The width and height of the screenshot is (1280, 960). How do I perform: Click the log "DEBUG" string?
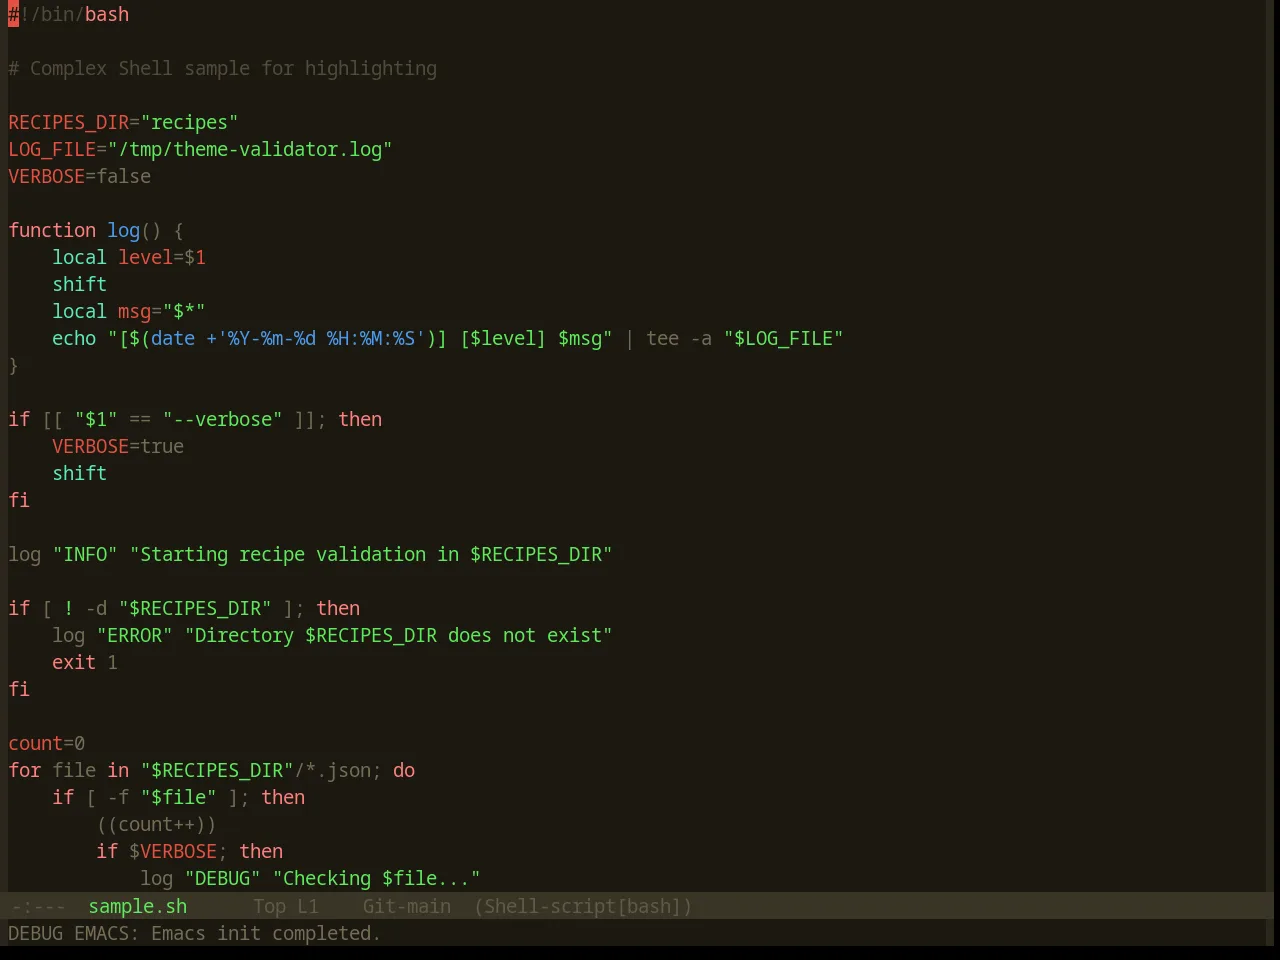[222, 878]
